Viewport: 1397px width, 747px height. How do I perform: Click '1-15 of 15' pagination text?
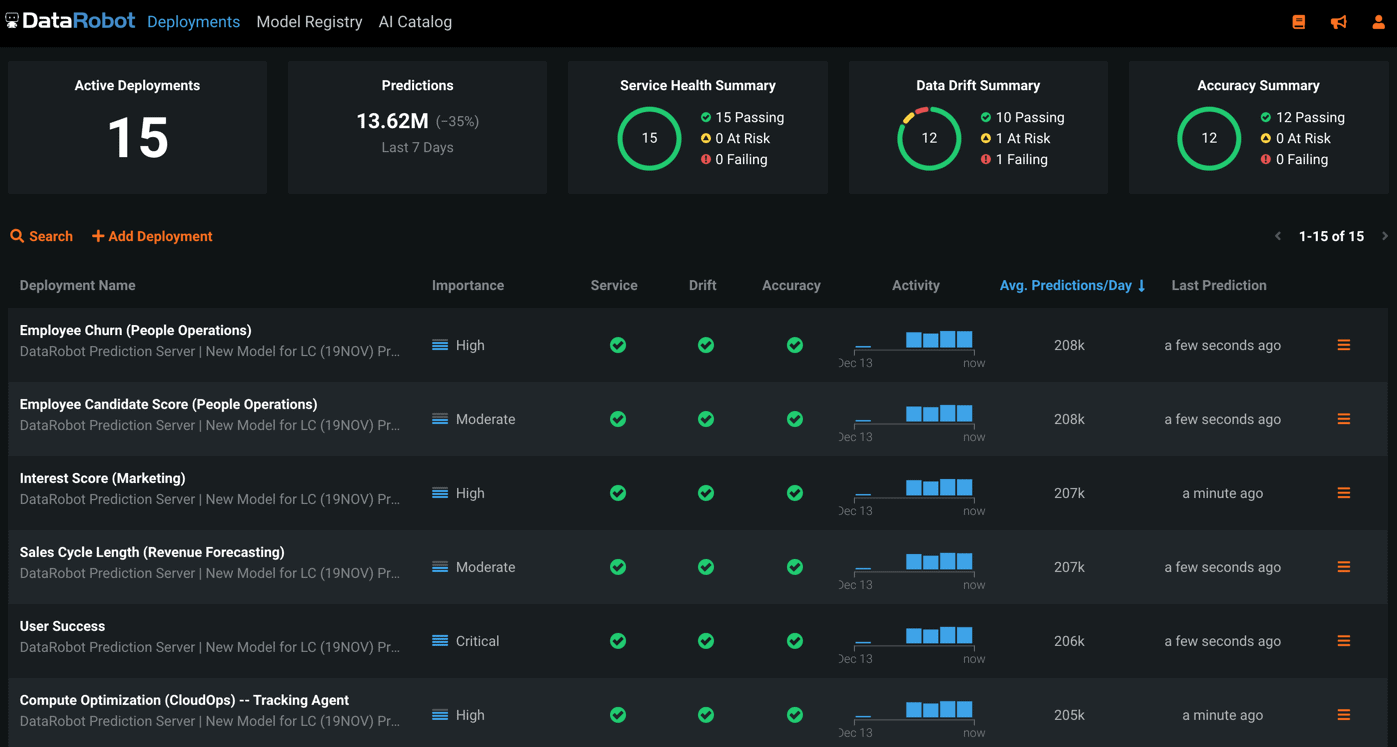pyautogui.click(x=1331, y=236)
